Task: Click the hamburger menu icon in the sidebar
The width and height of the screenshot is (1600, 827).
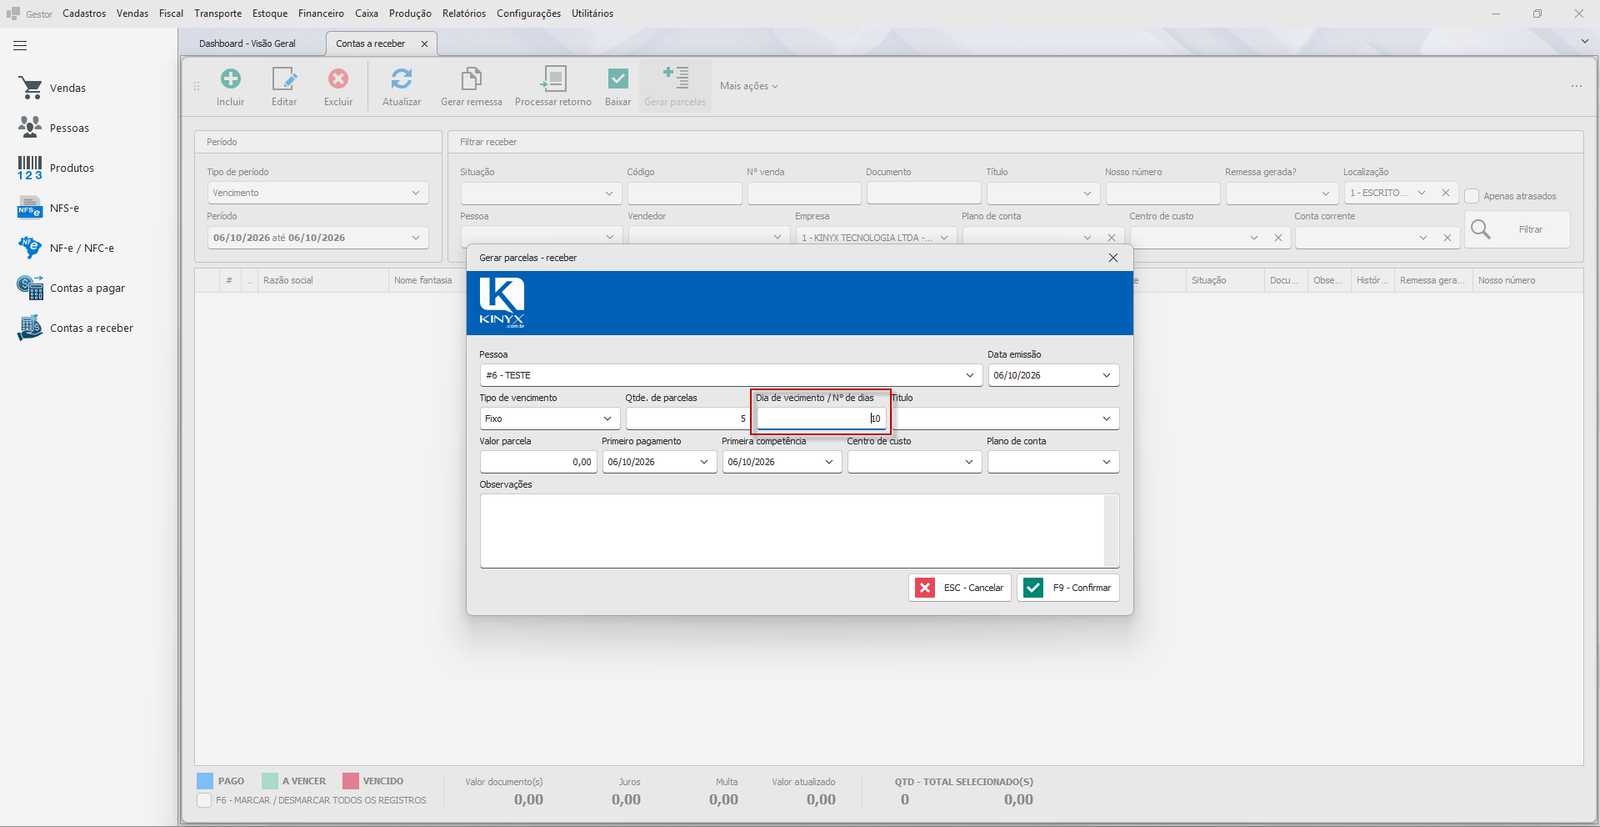Action: 20,46
